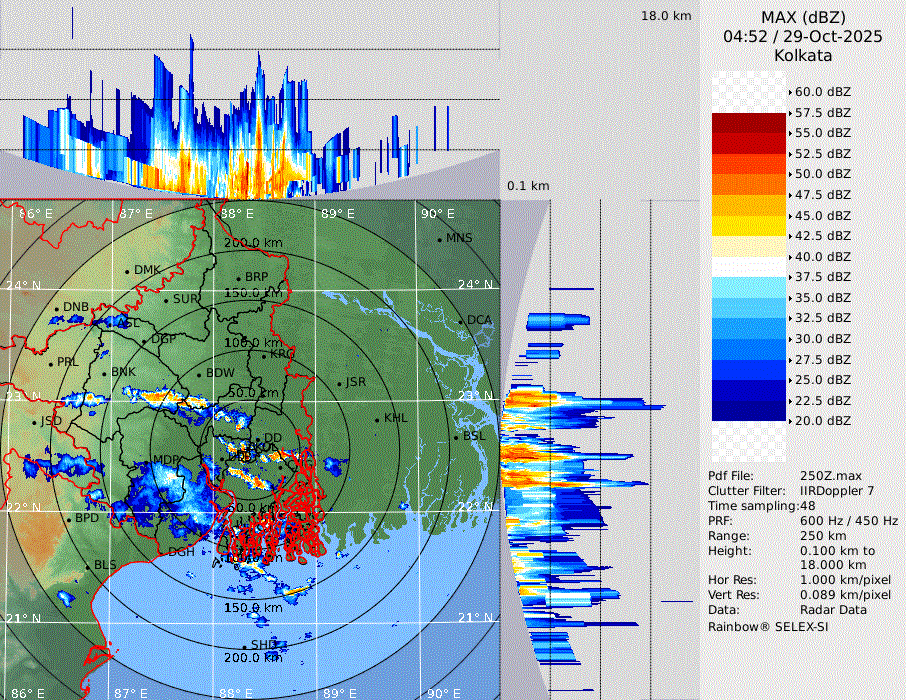The width and height of the screenshot is (906, 700).
Task: Click the orange 50.0 dBZ legend color
Action: 749,184
